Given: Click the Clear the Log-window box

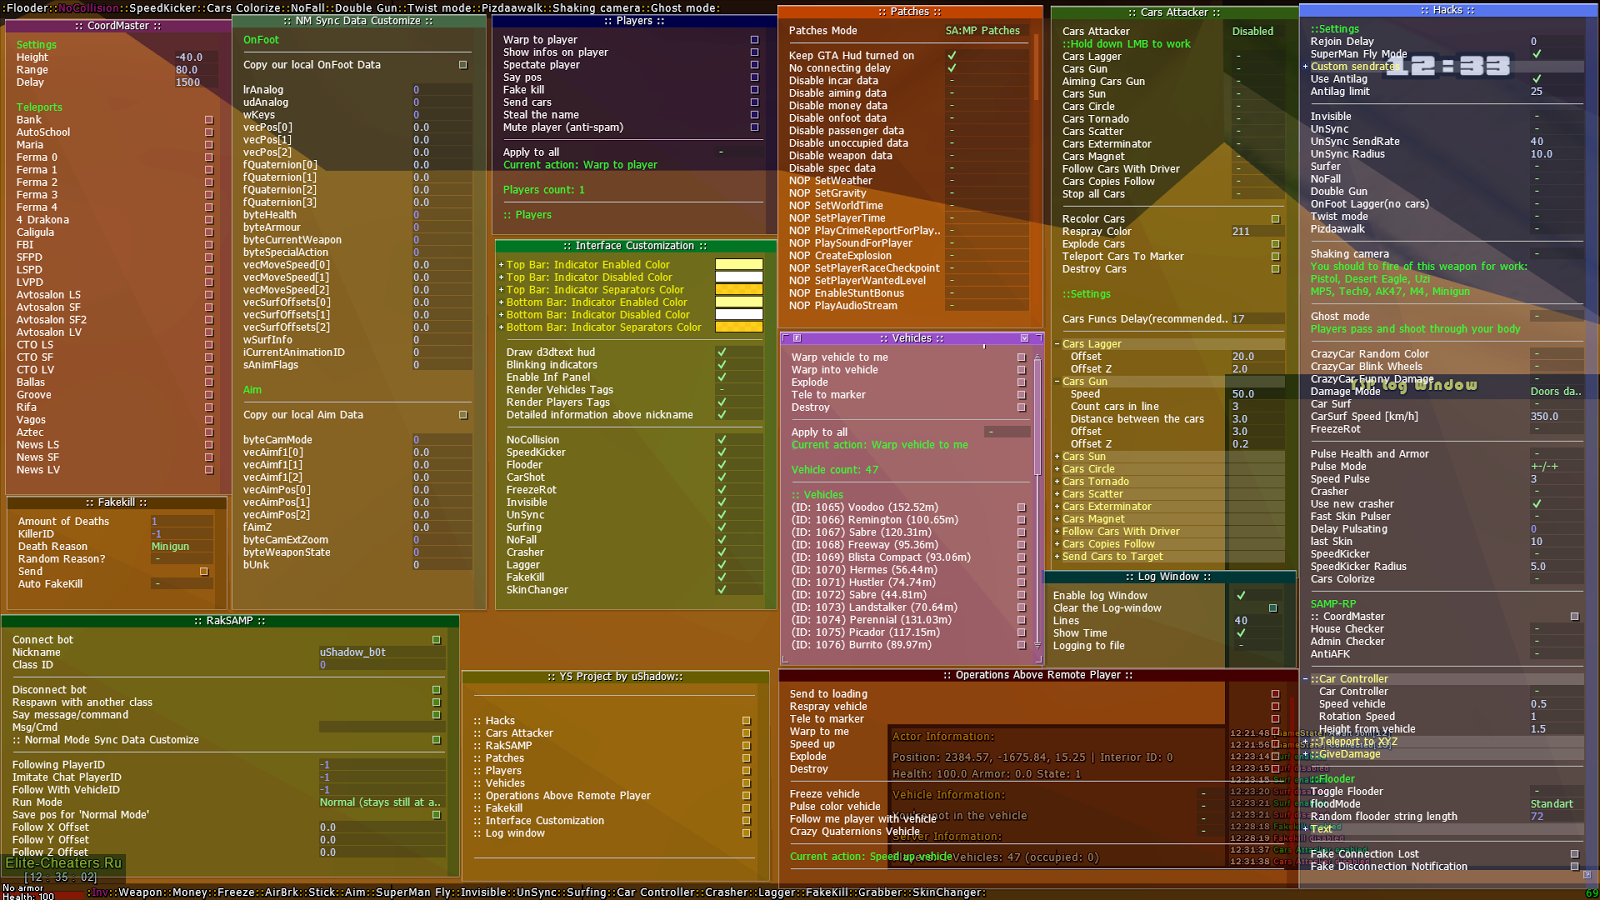Looking at the screenshot, I should [1273, 608].
